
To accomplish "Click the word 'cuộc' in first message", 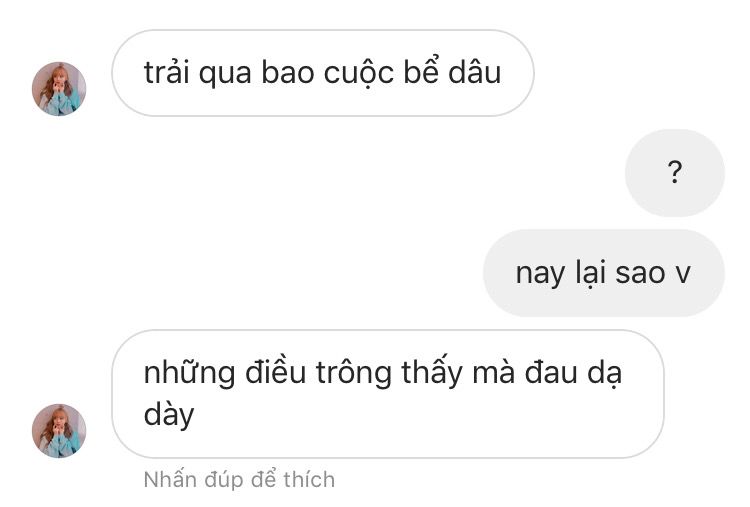I will (x=359, y=74).
